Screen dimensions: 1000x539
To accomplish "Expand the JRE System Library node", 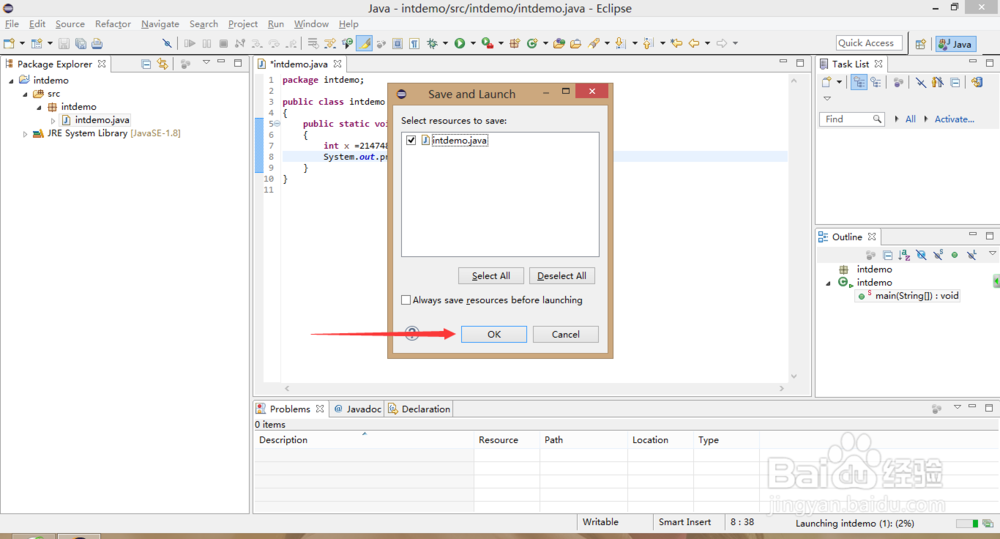I will point(26,134).
